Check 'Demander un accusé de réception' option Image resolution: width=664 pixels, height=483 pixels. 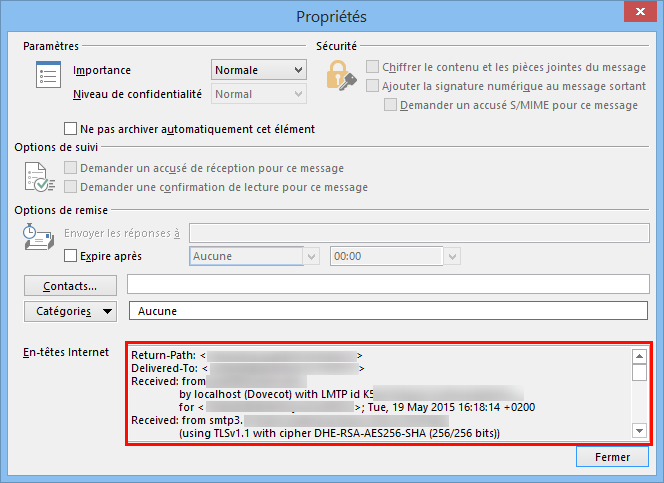coord(70,168)
